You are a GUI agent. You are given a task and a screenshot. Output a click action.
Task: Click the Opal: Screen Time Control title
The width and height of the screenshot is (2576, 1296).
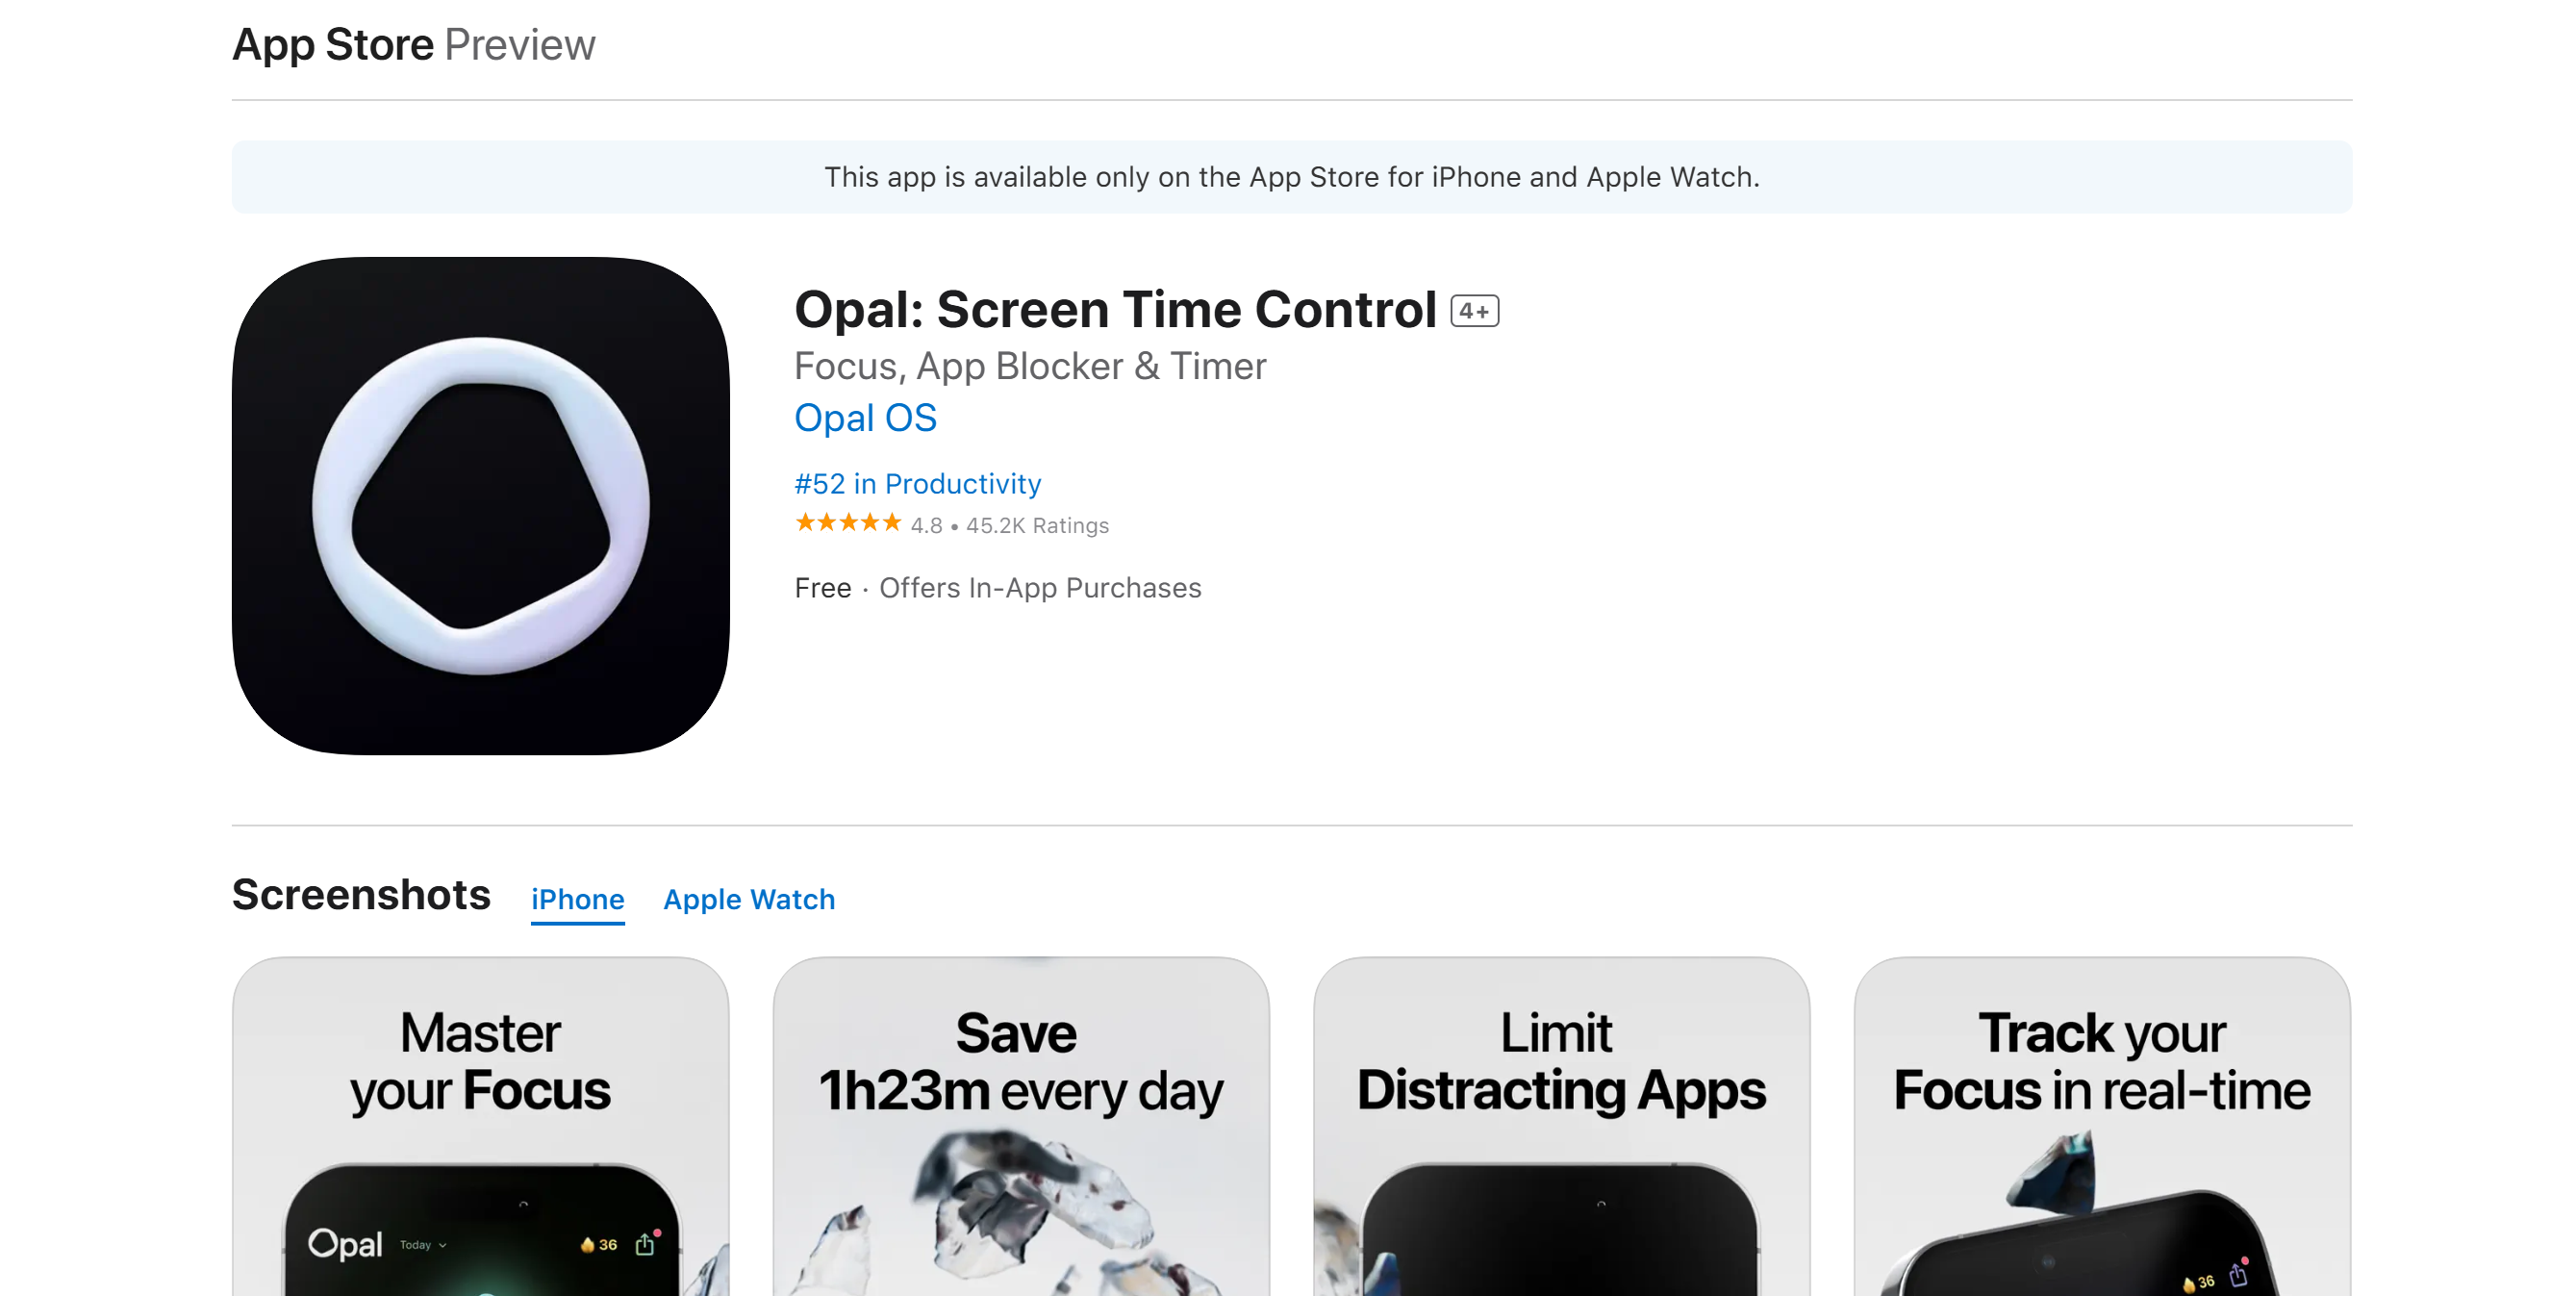tap(1115, 310)
